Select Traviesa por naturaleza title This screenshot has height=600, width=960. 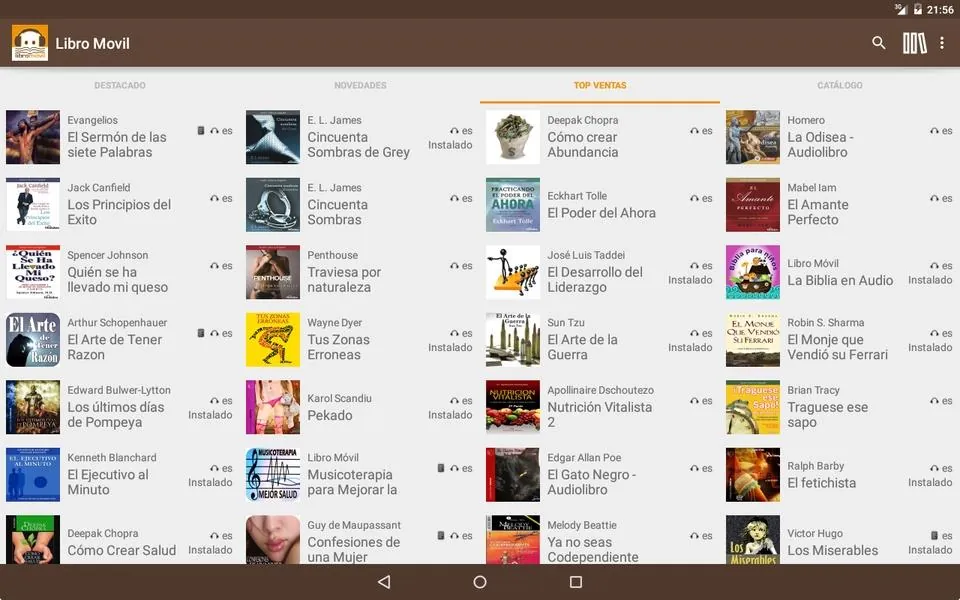coord(344,279)
